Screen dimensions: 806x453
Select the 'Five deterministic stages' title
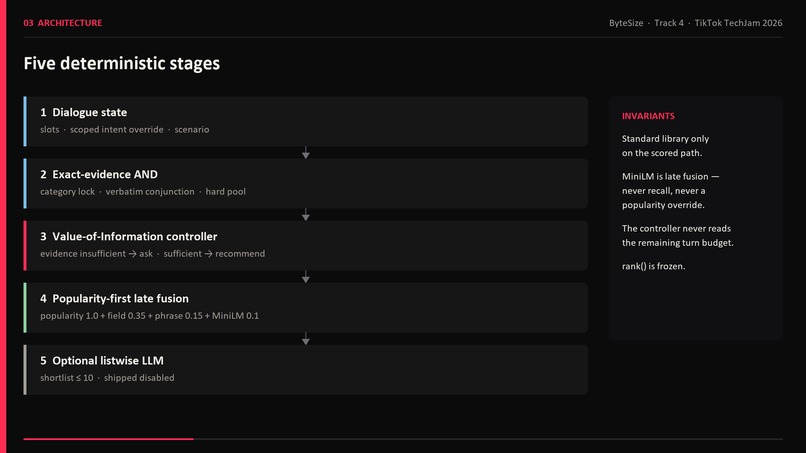[x=122, y=63]
